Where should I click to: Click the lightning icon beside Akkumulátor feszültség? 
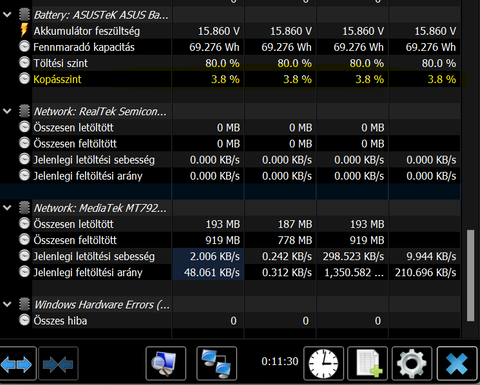[x=24, y=30]
